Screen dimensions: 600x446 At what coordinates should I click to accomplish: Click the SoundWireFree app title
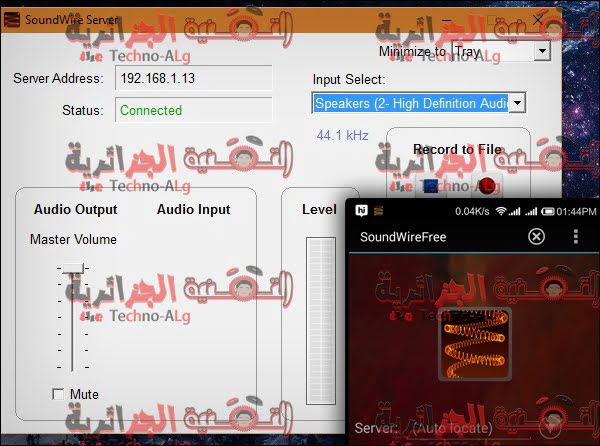click(x=403, y=237)
